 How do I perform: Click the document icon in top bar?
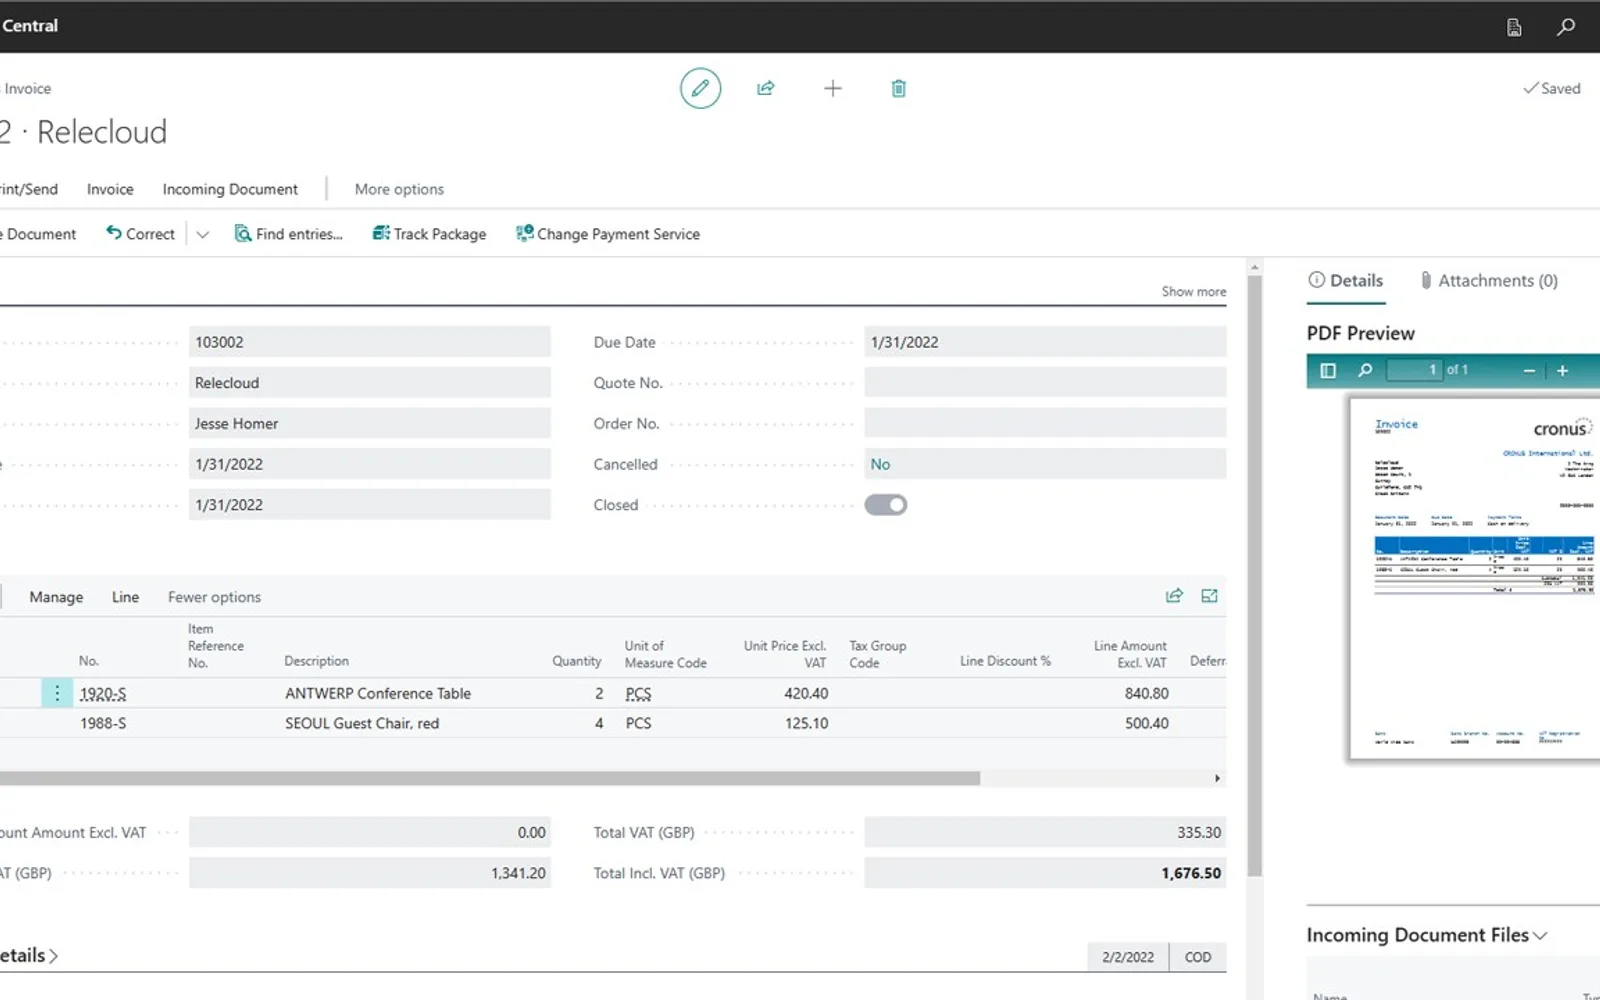pyautogui.click(x=1514, y=27)
